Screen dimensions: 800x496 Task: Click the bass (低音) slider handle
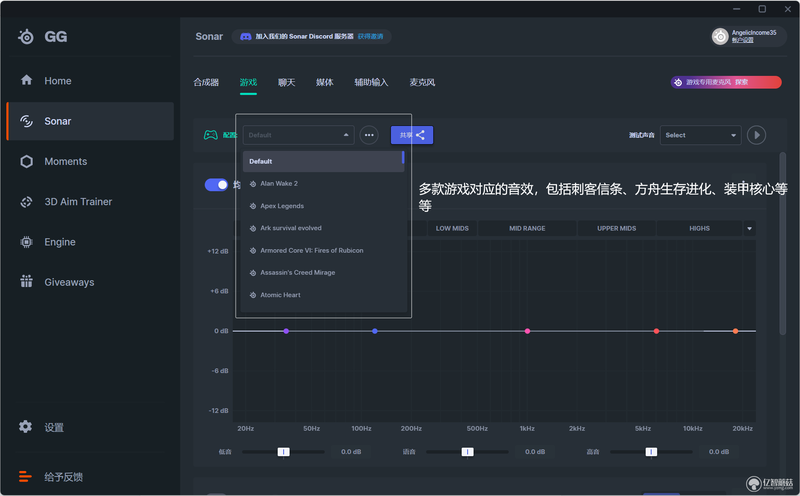tap(284, 452)
